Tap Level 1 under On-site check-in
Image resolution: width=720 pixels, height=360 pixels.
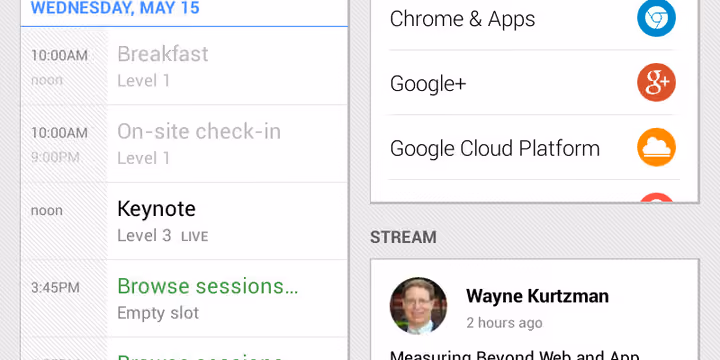143,158
